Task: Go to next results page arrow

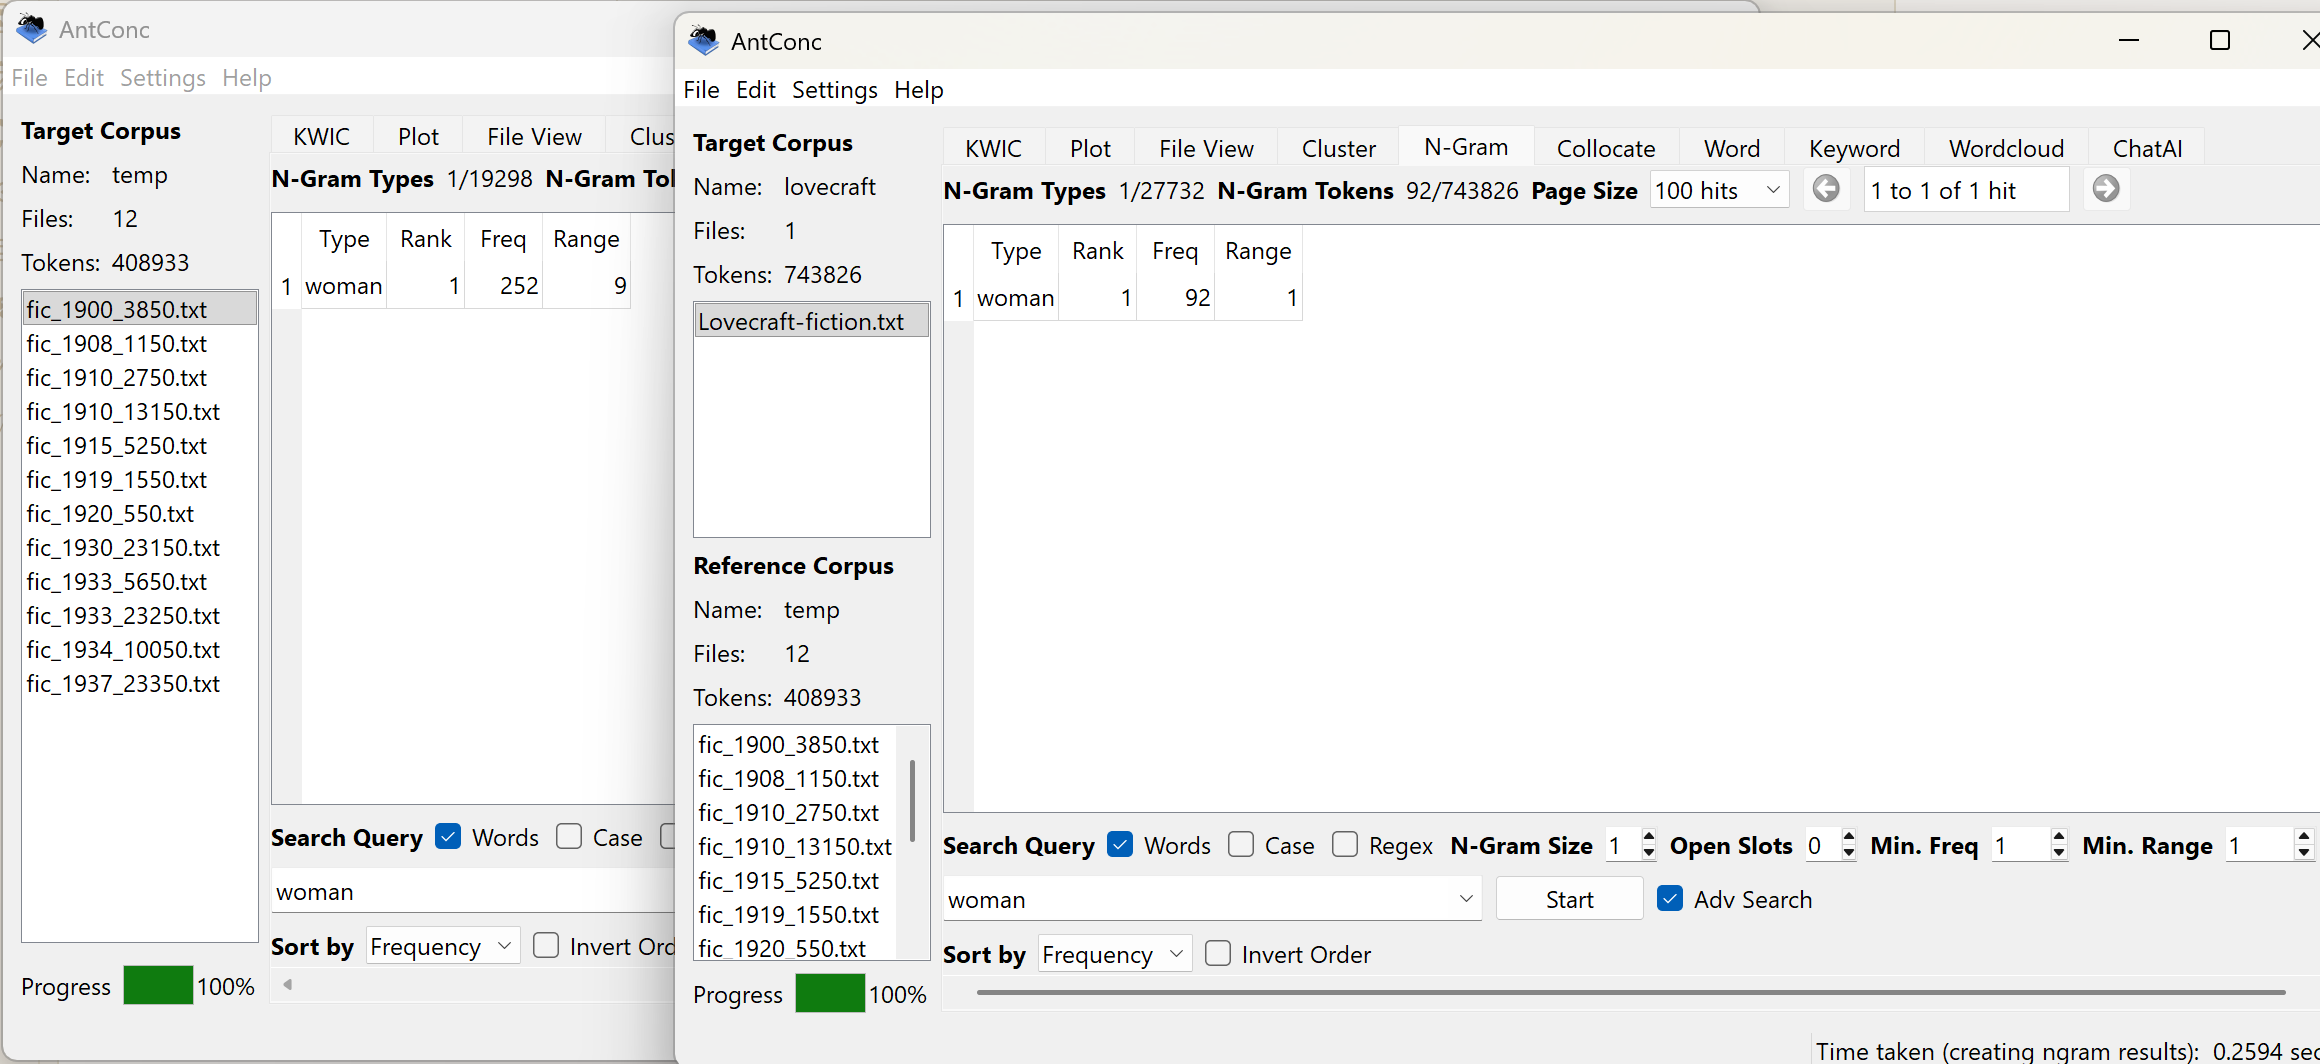Action: click(x=2105, y=189)
